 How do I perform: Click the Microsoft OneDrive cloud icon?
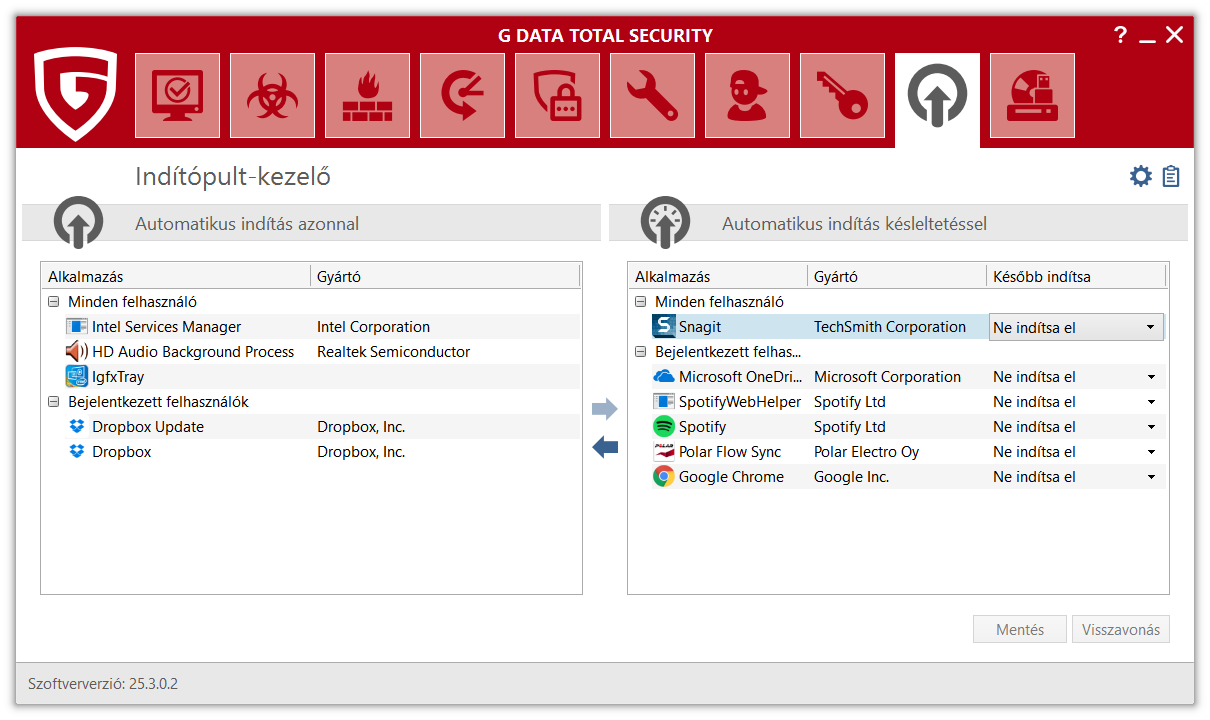pyautogui.click(x=664, y=377)
